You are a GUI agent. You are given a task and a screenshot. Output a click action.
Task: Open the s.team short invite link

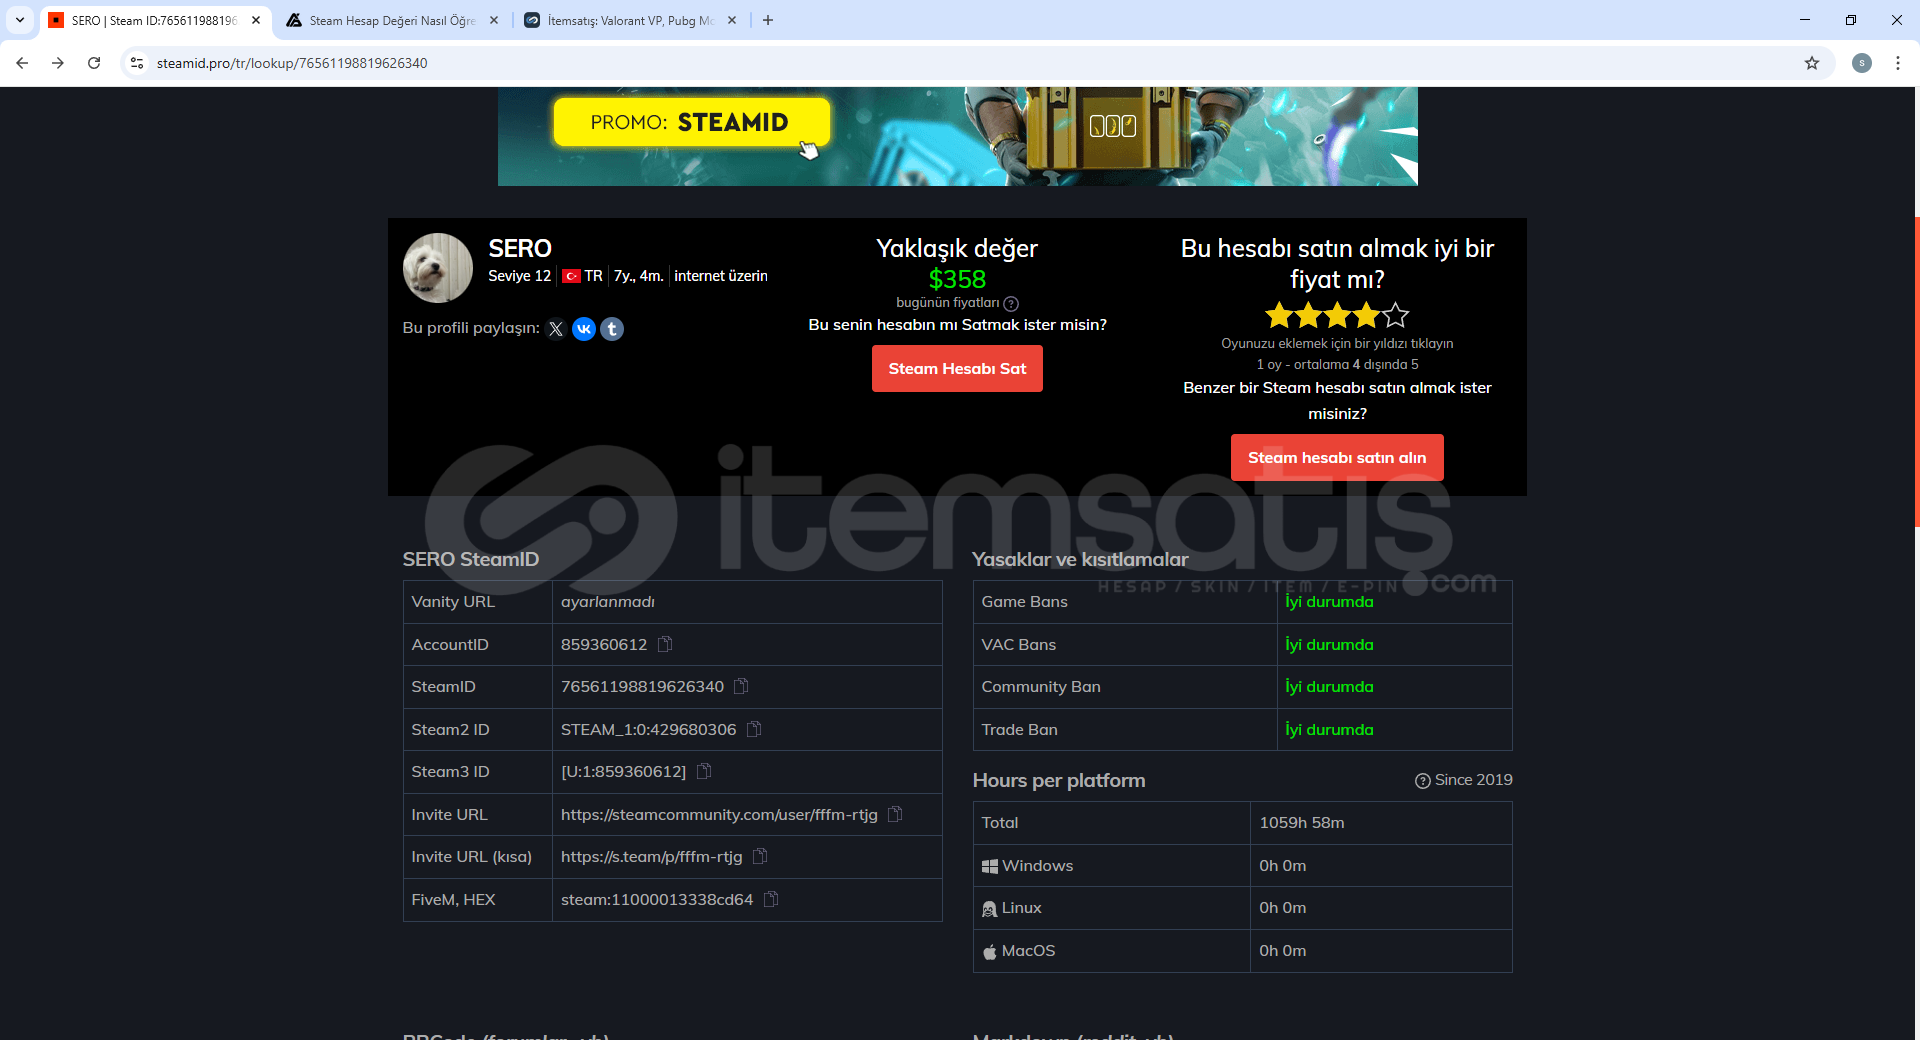click(x=651, y=856)
